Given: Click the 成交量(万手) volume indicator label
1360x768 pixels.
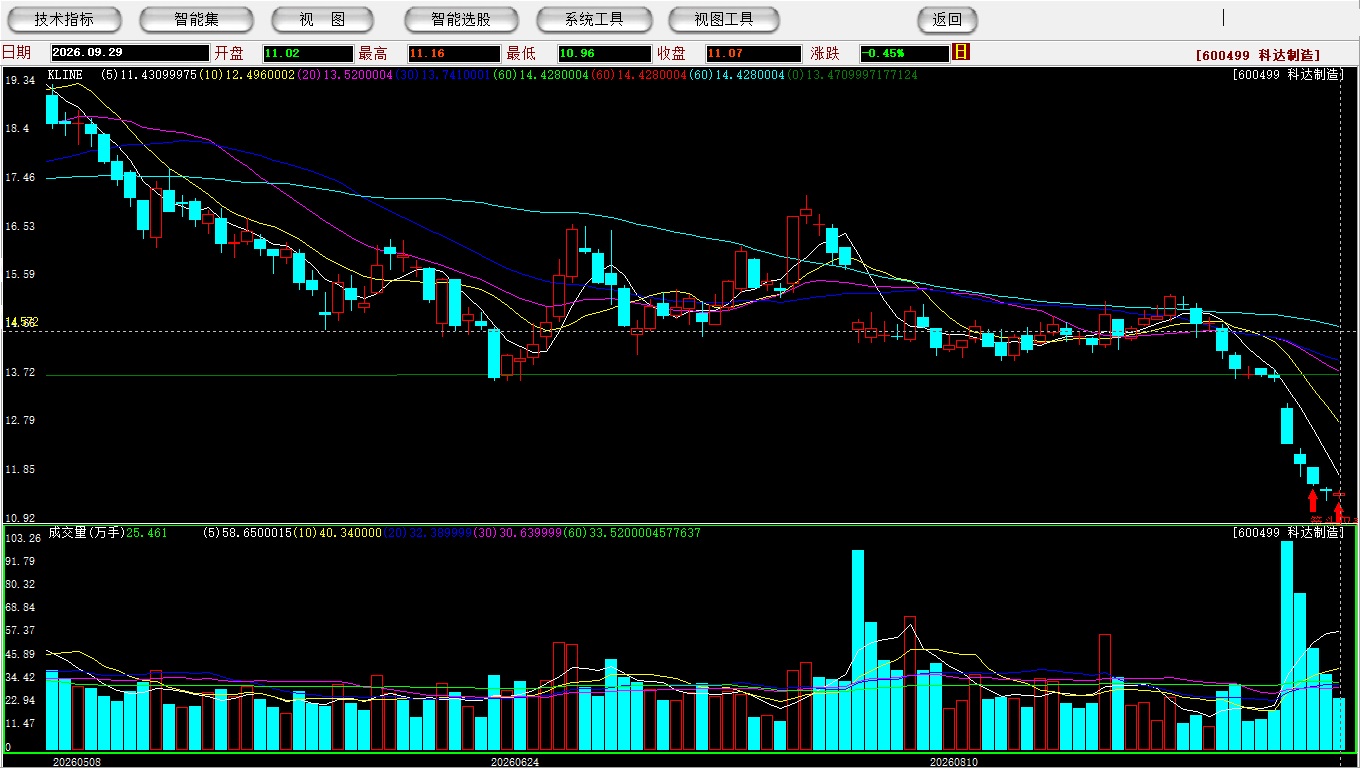Looking at the screenshot, I should (85, 533).
